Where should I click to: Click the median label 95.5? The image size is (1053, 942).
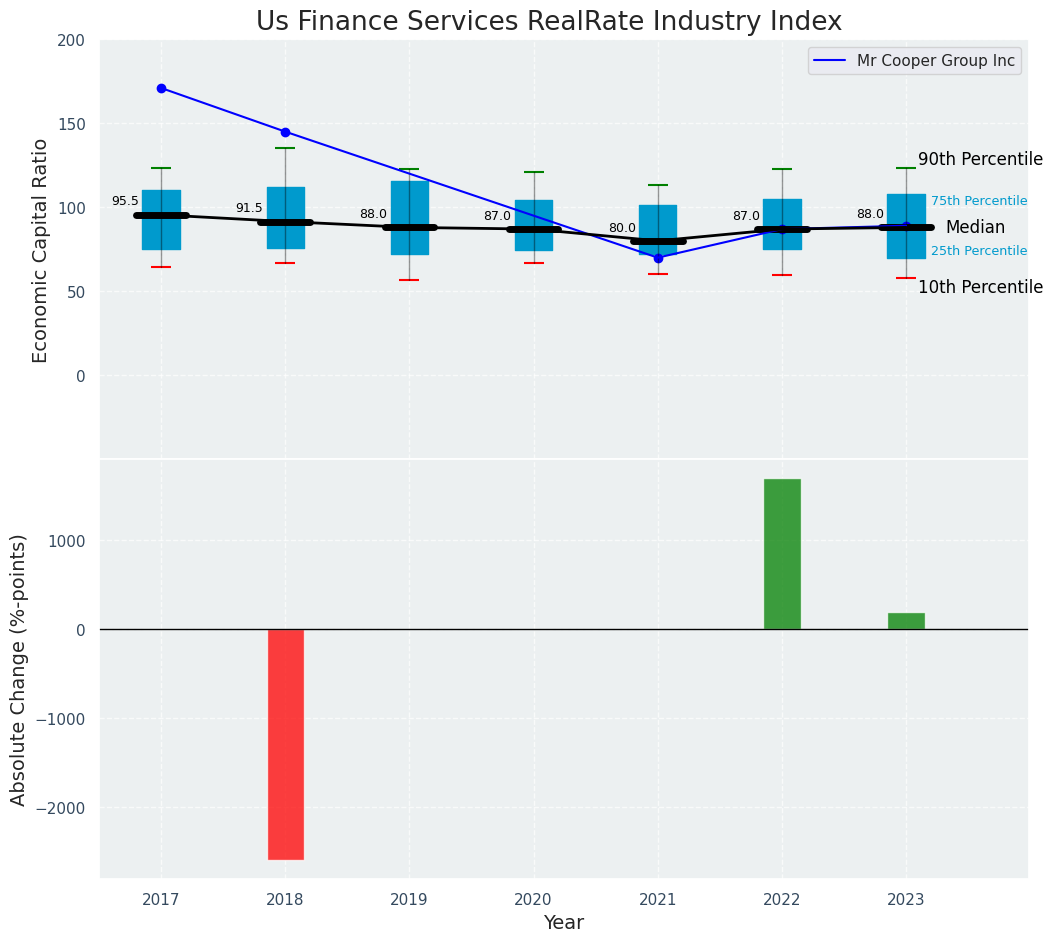pos(125,201)
